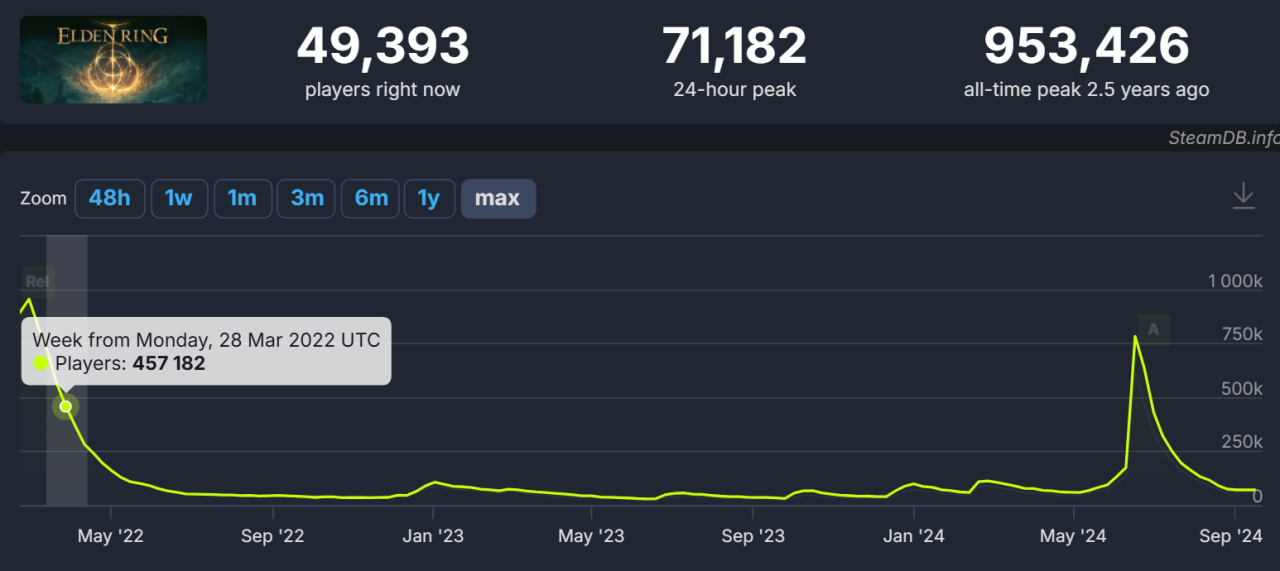Click the 'May '23' axis label
This screenshot has height=571, width=1280.
(591, 537)
